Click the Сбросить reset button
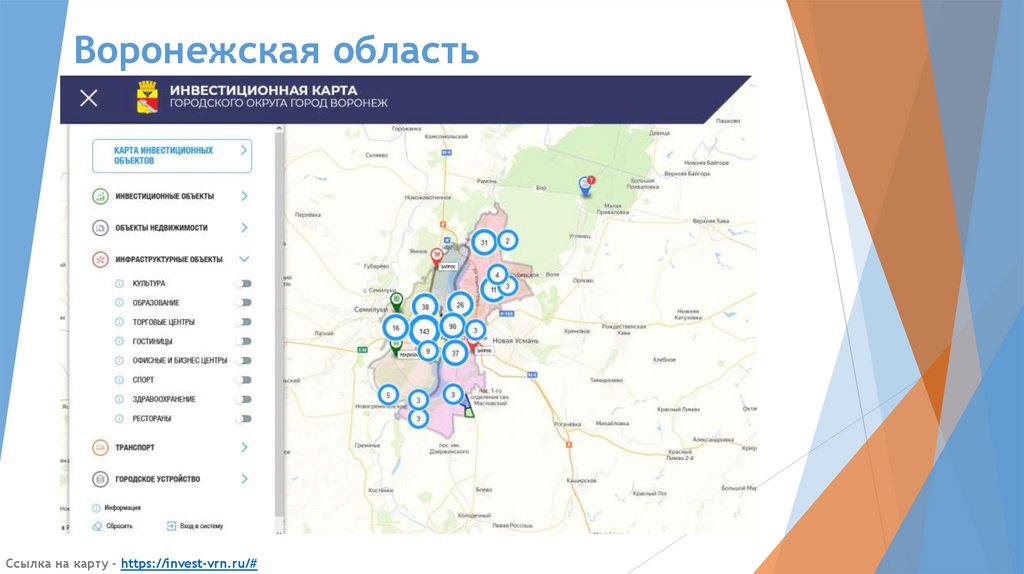The width and height of the screenshot is (1024, 574). 113,526
